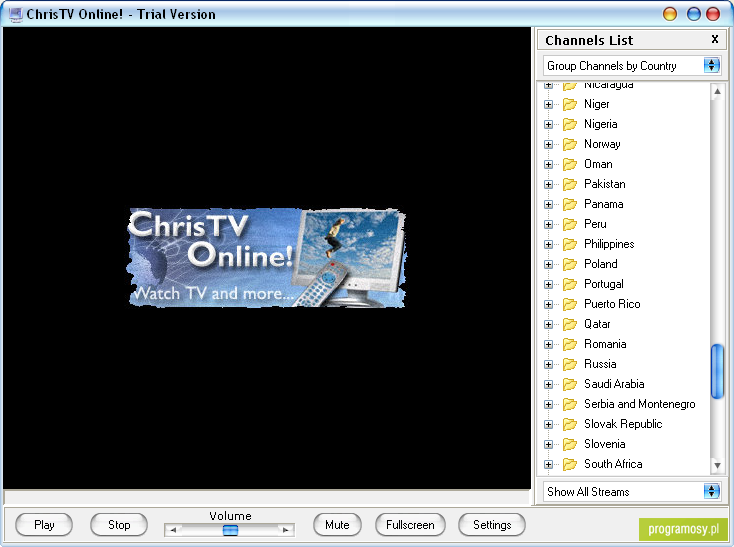Select the Puerto Rico entry

612,305
